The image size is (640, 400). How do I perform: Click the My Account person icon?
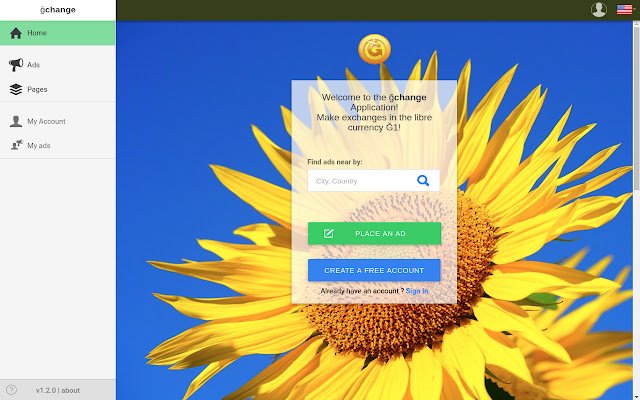coord(16,121)
